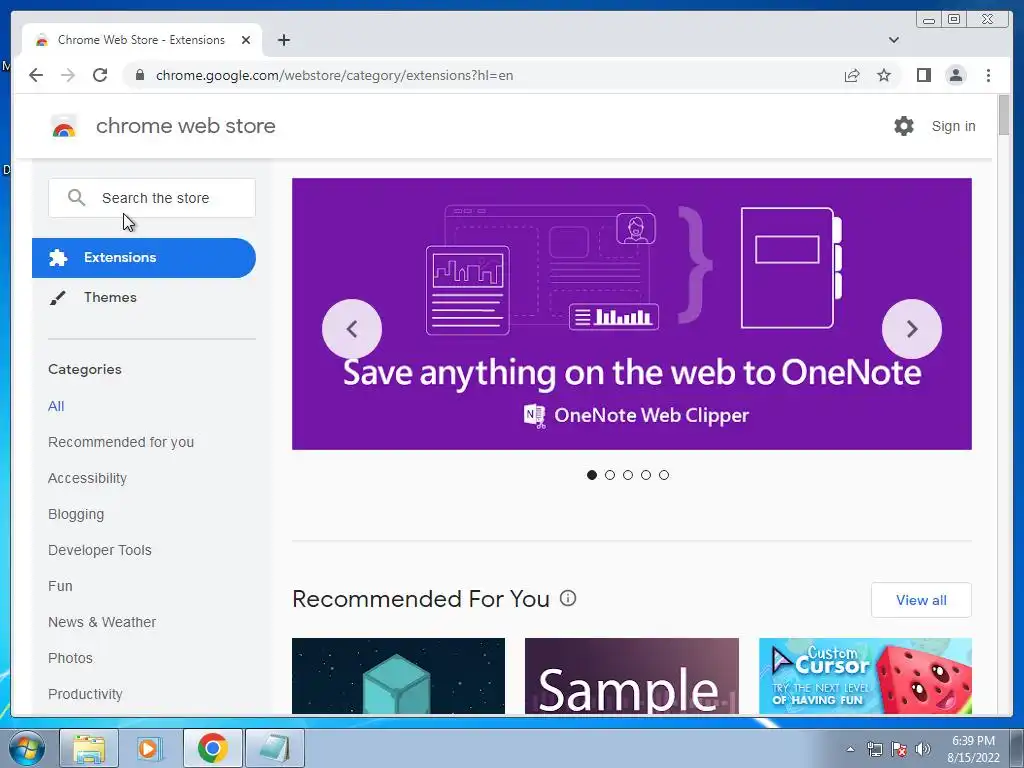Open a new tab with plus button
The height and width of the screenshot is (768, 1024).
(283, 40)
